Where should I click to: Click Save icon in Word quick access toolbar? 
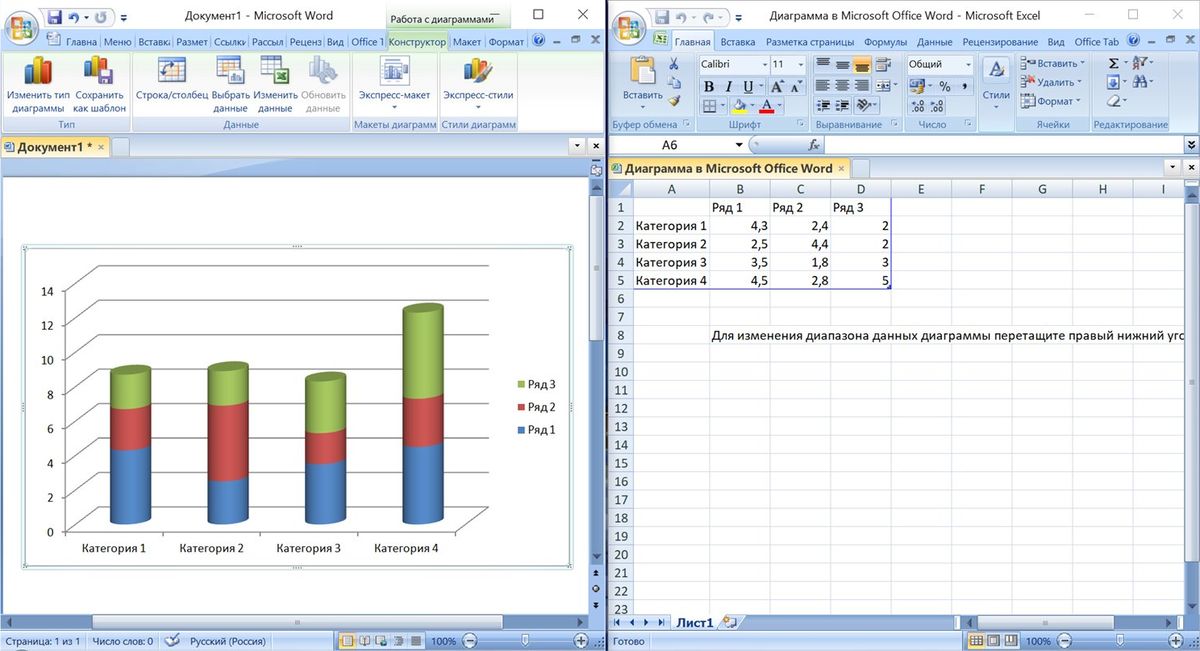[55, 17]
